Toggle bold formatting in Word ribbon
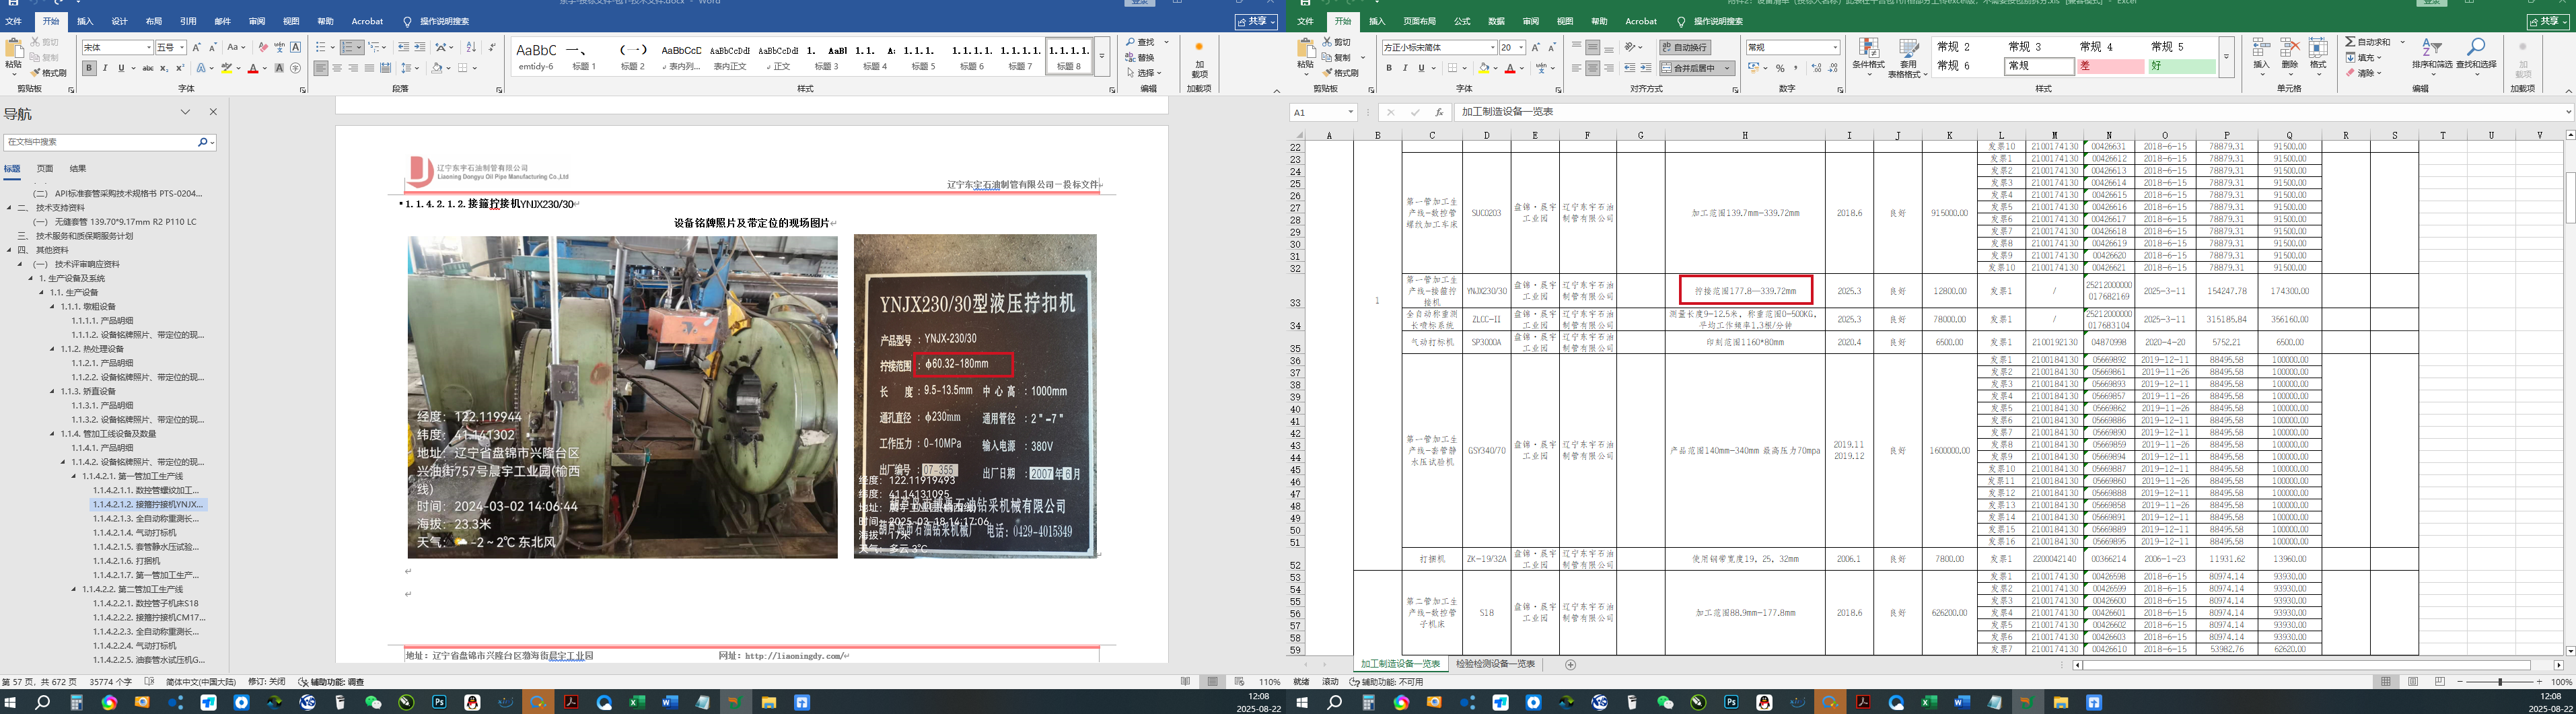Screen dimensions: 2576x714 pos(89,68)
